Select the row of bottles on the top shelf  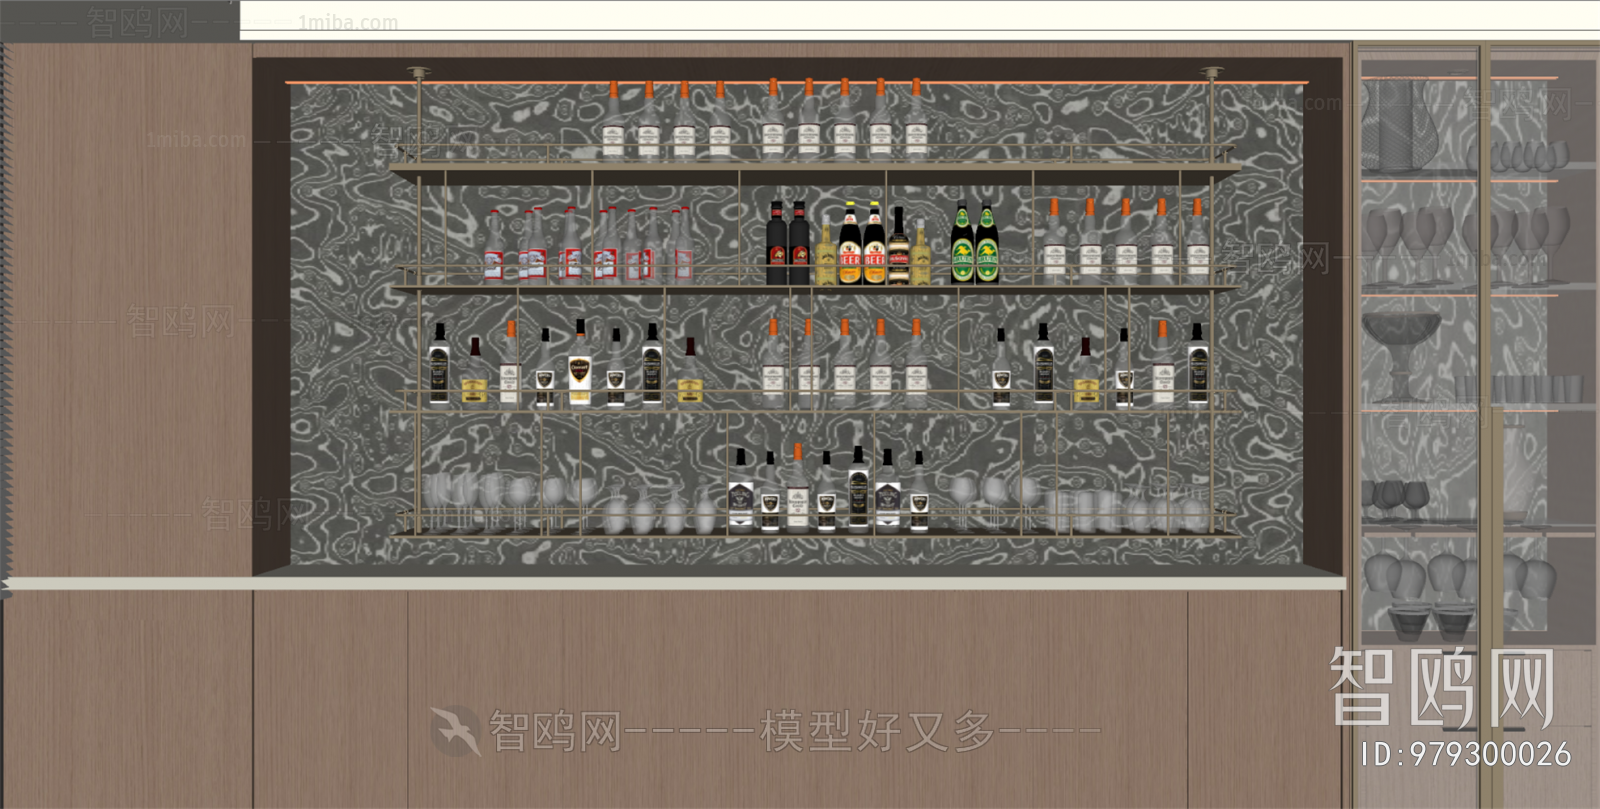tap(764, 123)
